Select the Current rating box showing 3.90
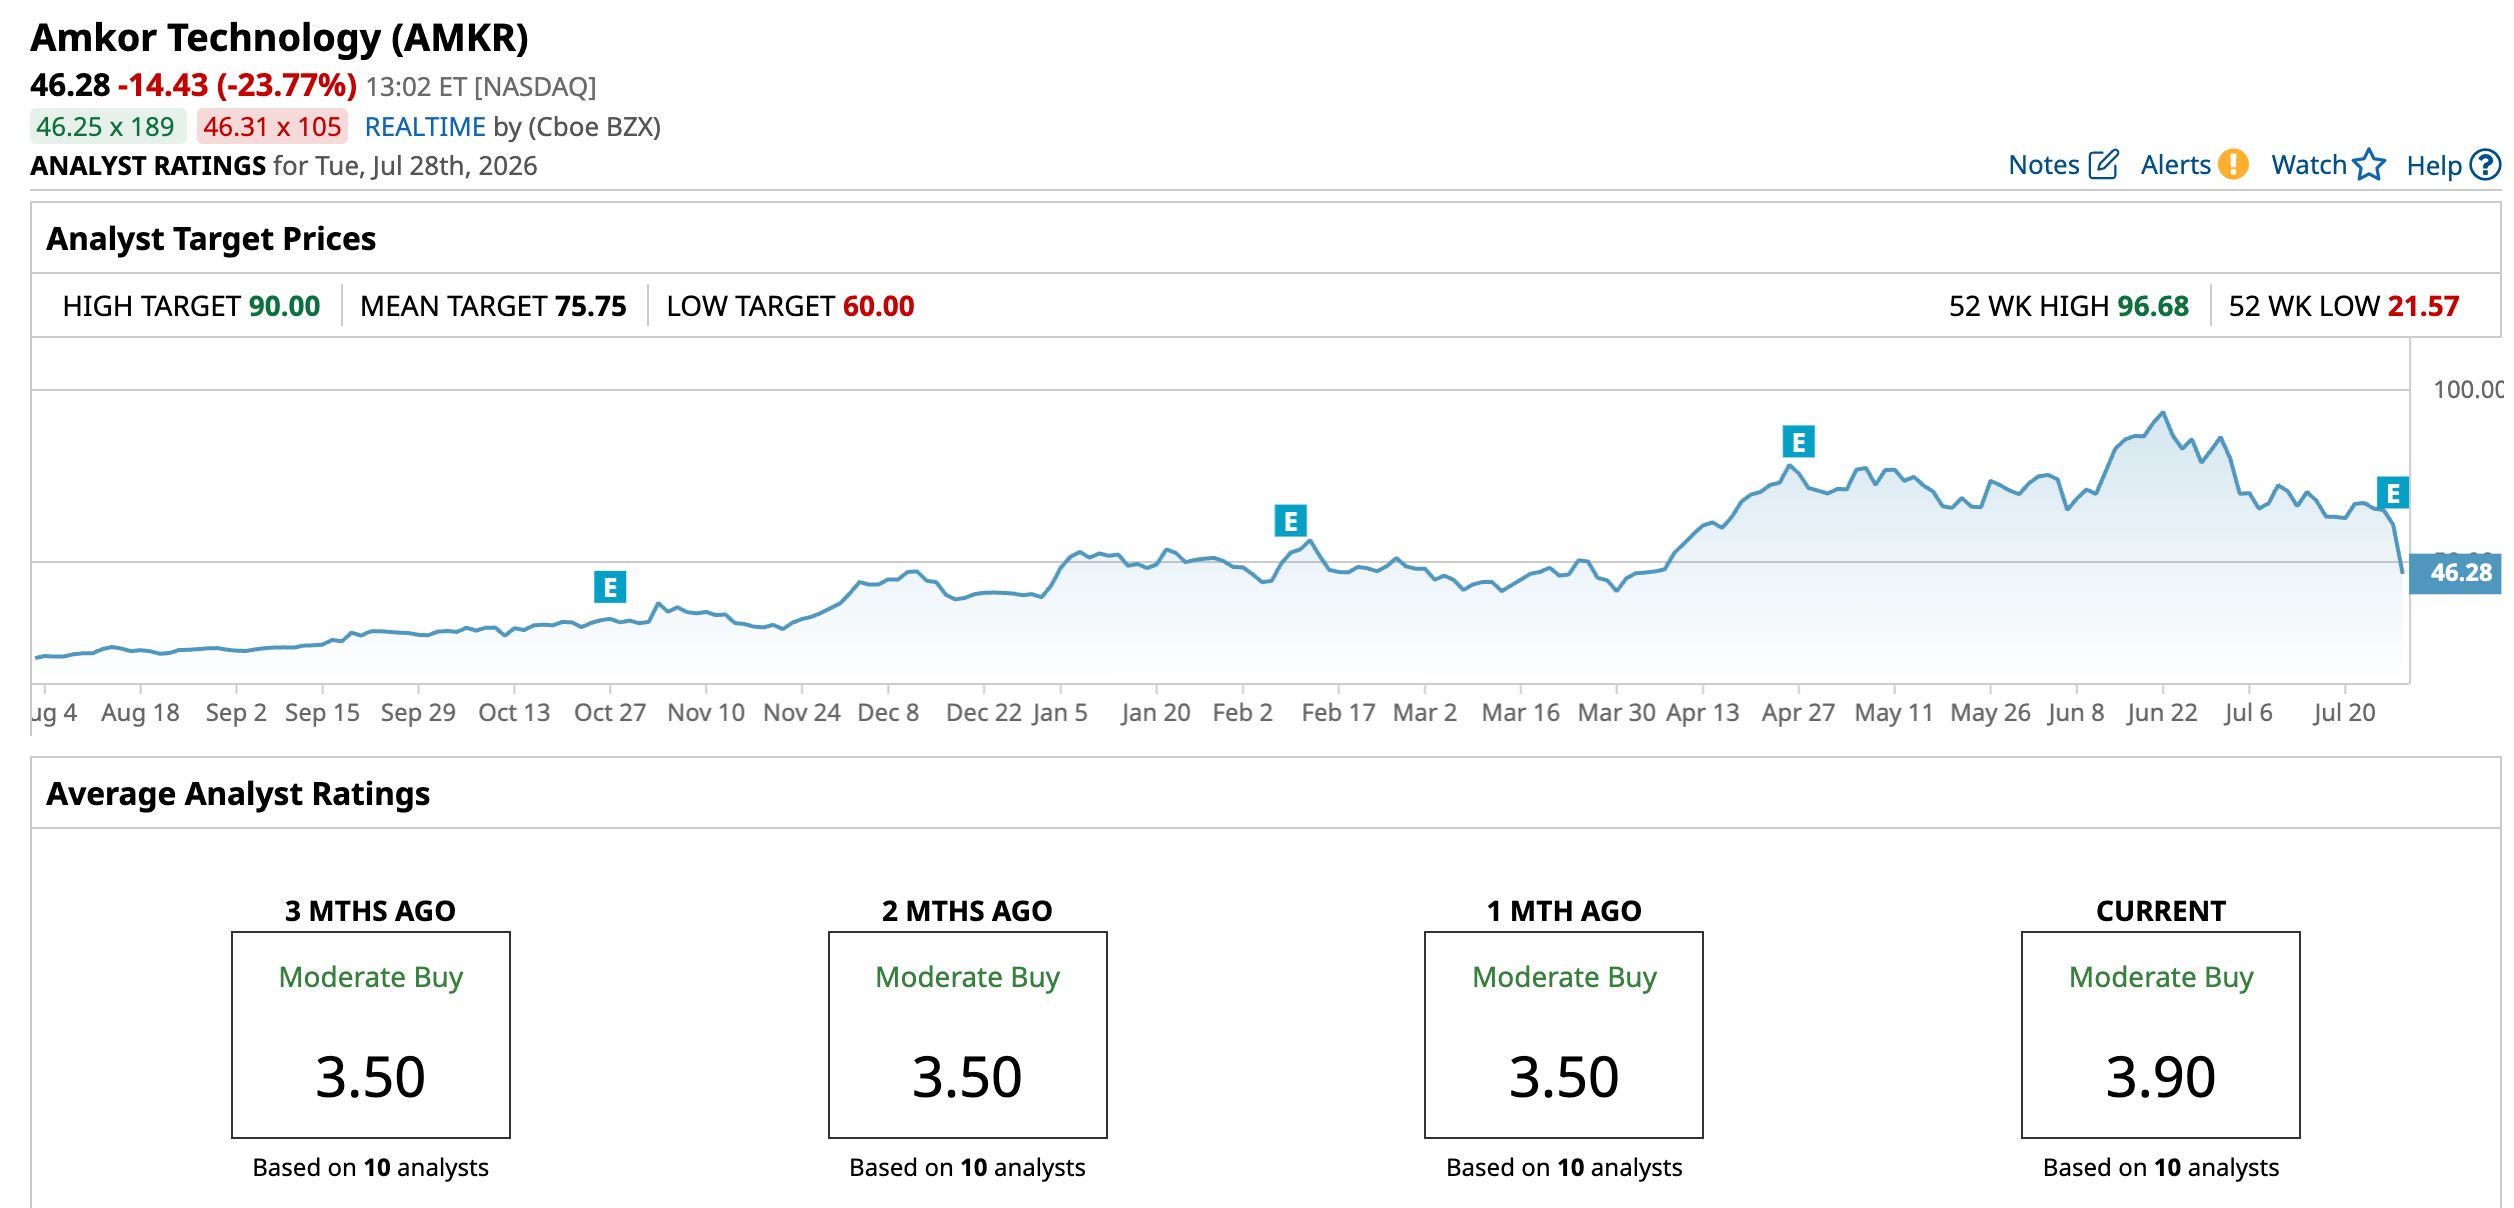The image size is (2514, 1208). click(2160, 1035)
